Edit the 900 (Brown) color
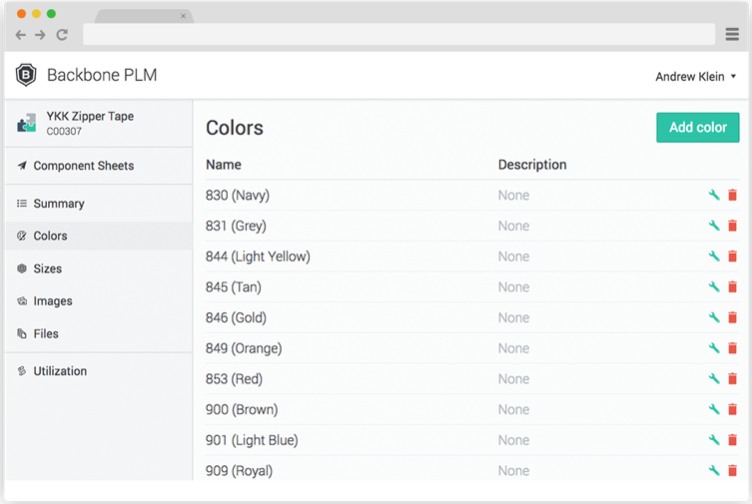752x504 pixels. (x=714, y=409)
